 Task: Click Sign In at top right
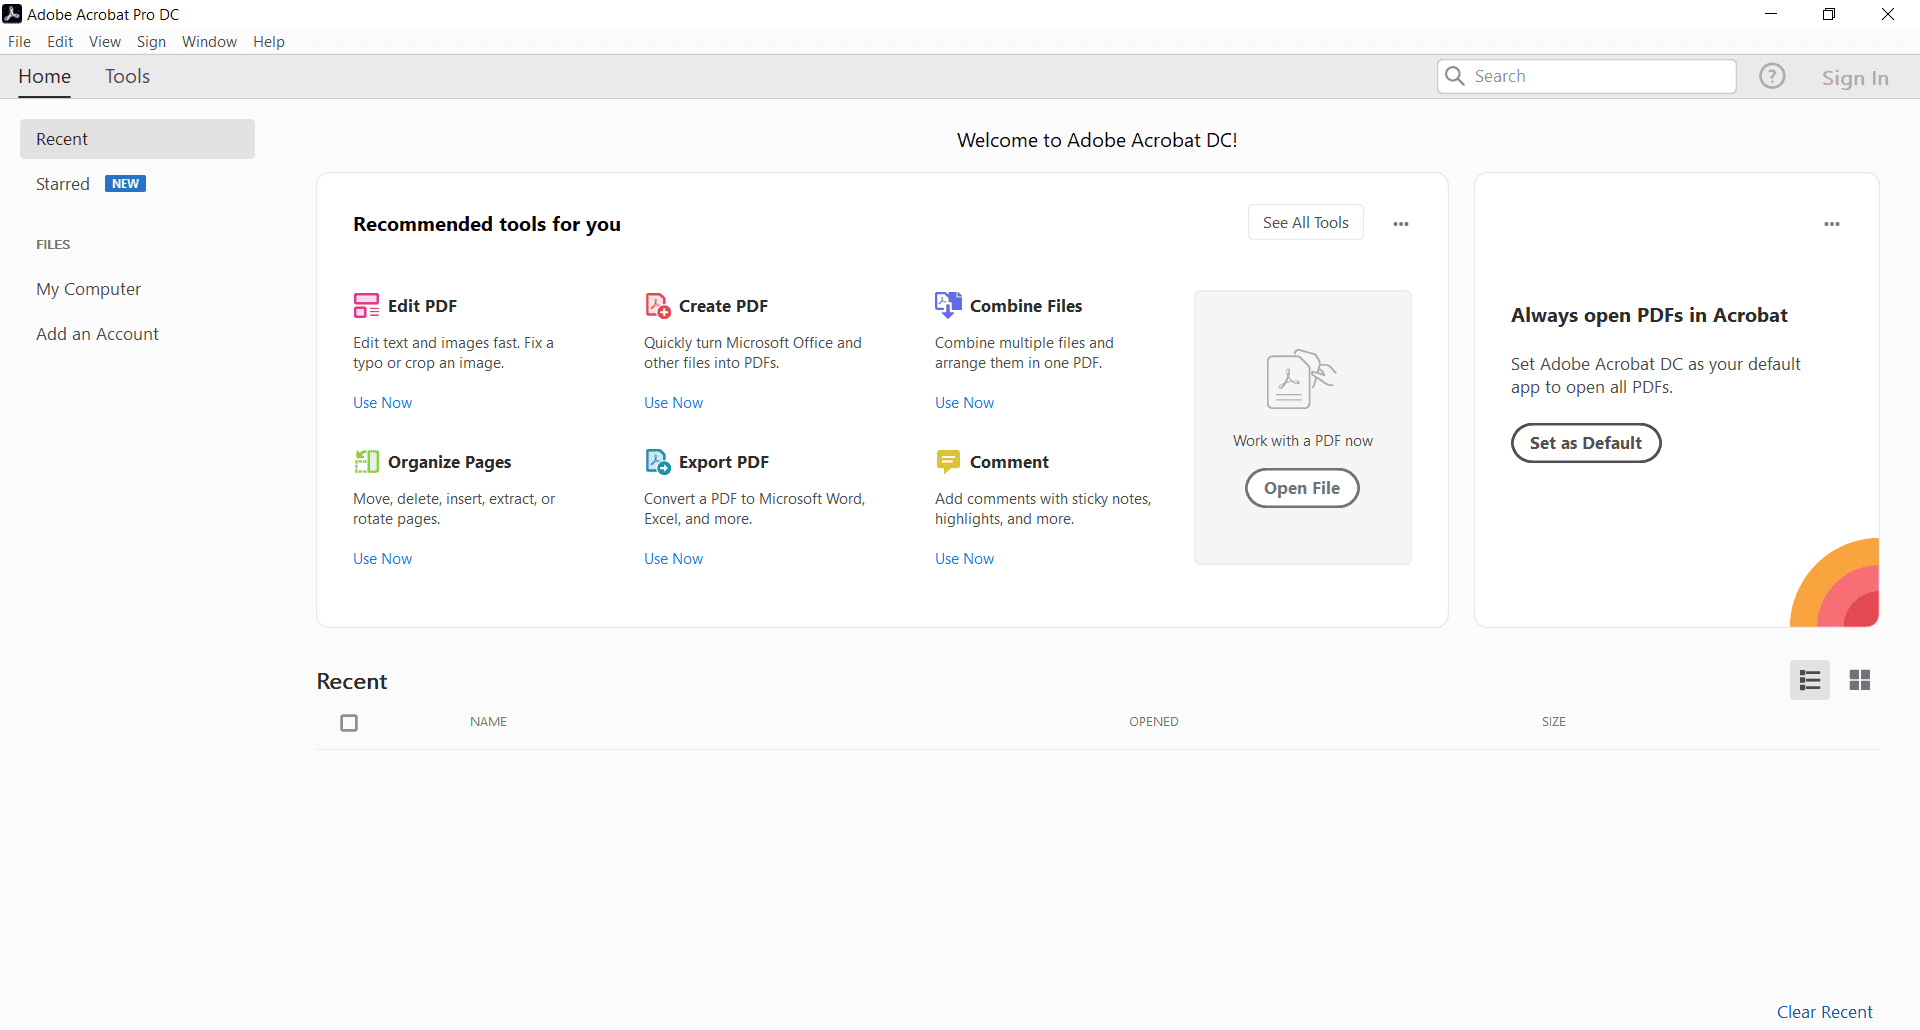point(1855,77)
